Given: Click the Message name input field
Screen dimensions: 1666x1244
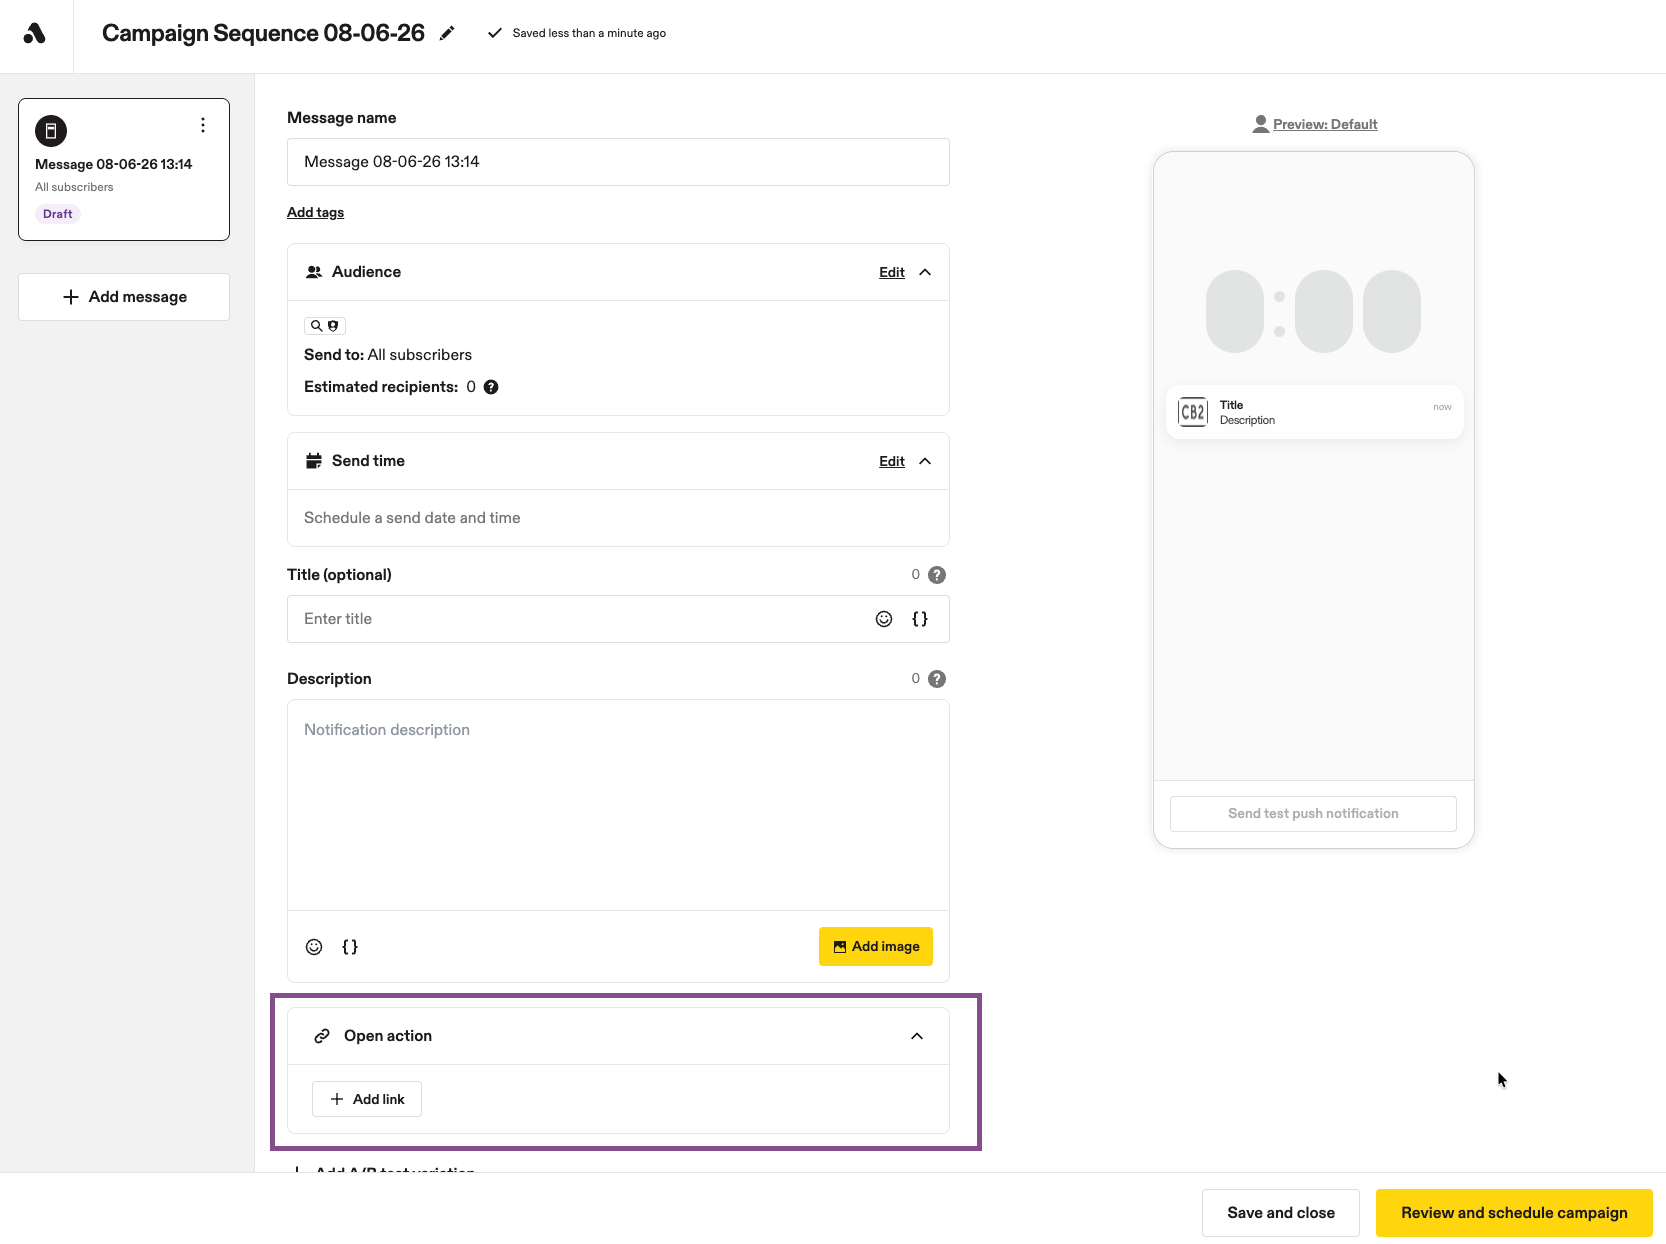Looking at the screenshot, I should click(x=618, y=162).
